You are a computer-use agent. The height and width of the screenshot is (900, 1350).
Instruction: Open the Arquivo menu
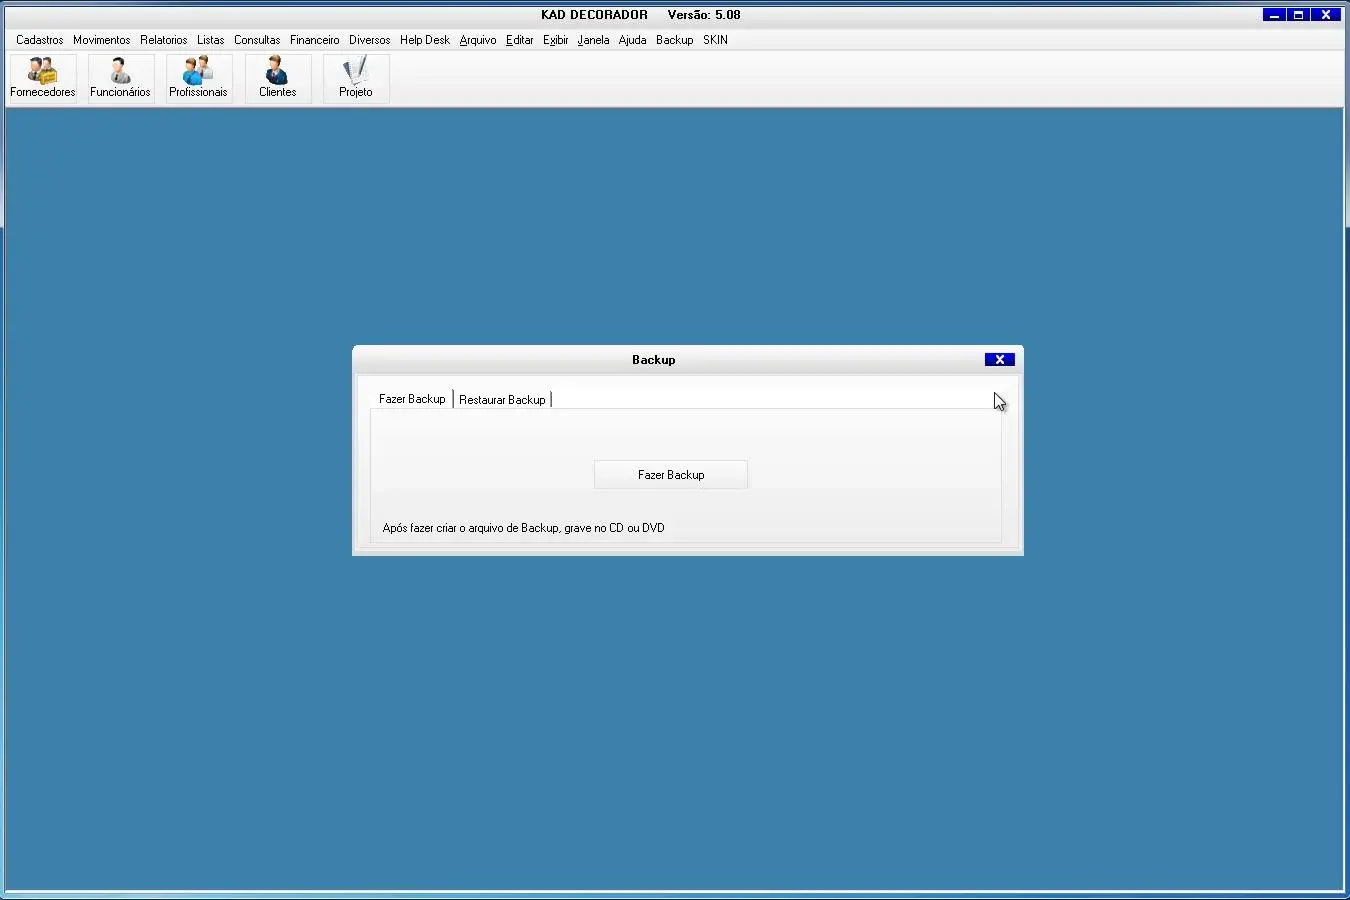pyautogui.click(x=477, y=40)
